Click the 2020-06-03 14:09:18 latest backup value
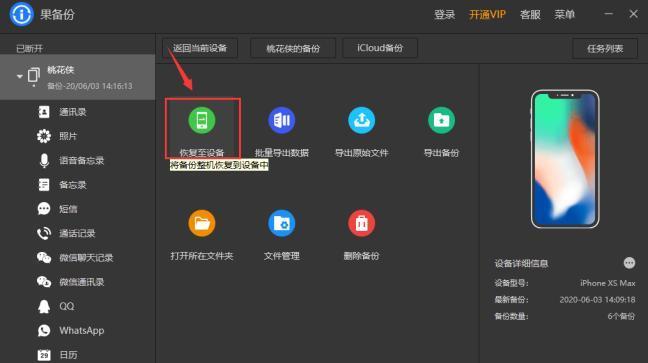The image size is (648, 363). coord(597,300)
